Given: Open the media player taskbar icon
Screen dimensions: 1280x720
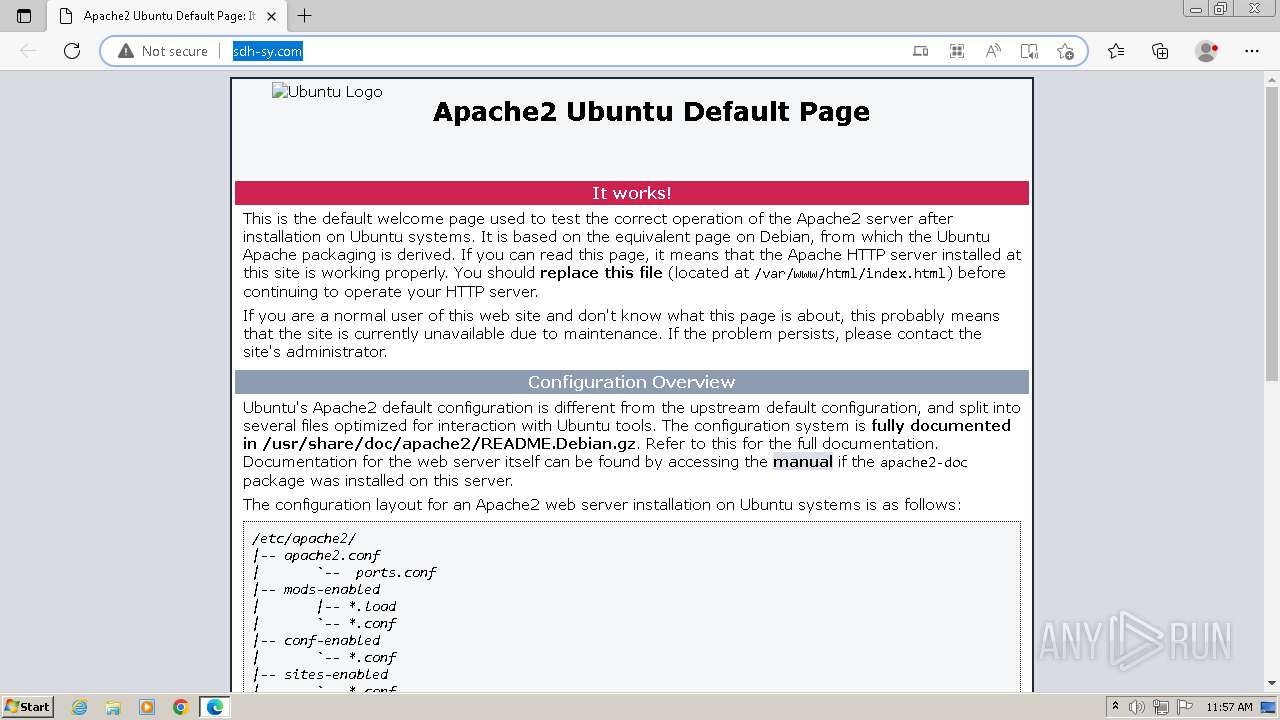Looking at the screenshot, I should [147, 707].
